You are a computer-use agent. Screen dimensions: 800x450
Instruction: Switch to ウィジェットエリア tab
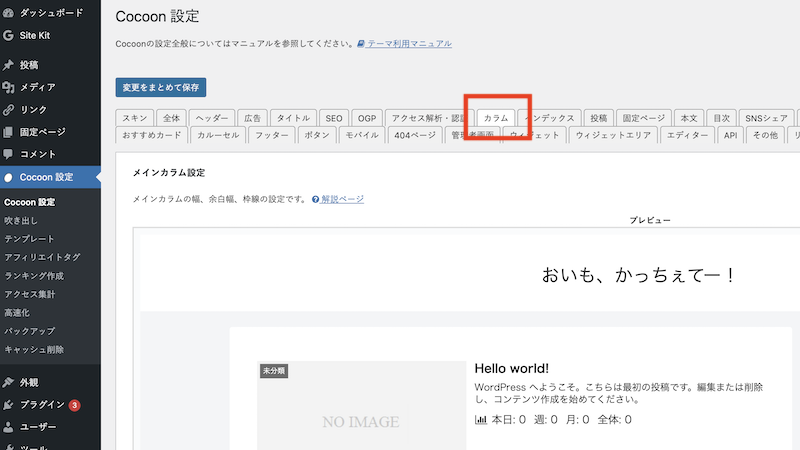pos(613,135)
